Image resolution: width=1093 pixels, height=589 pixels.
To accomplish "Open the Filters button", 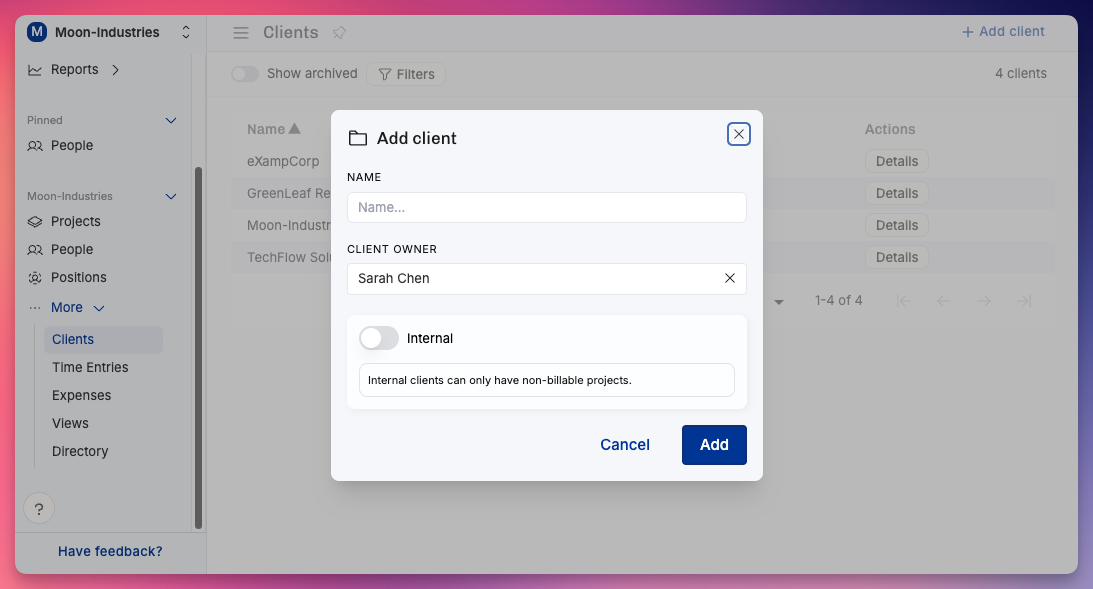I will (x=406, y=74).
